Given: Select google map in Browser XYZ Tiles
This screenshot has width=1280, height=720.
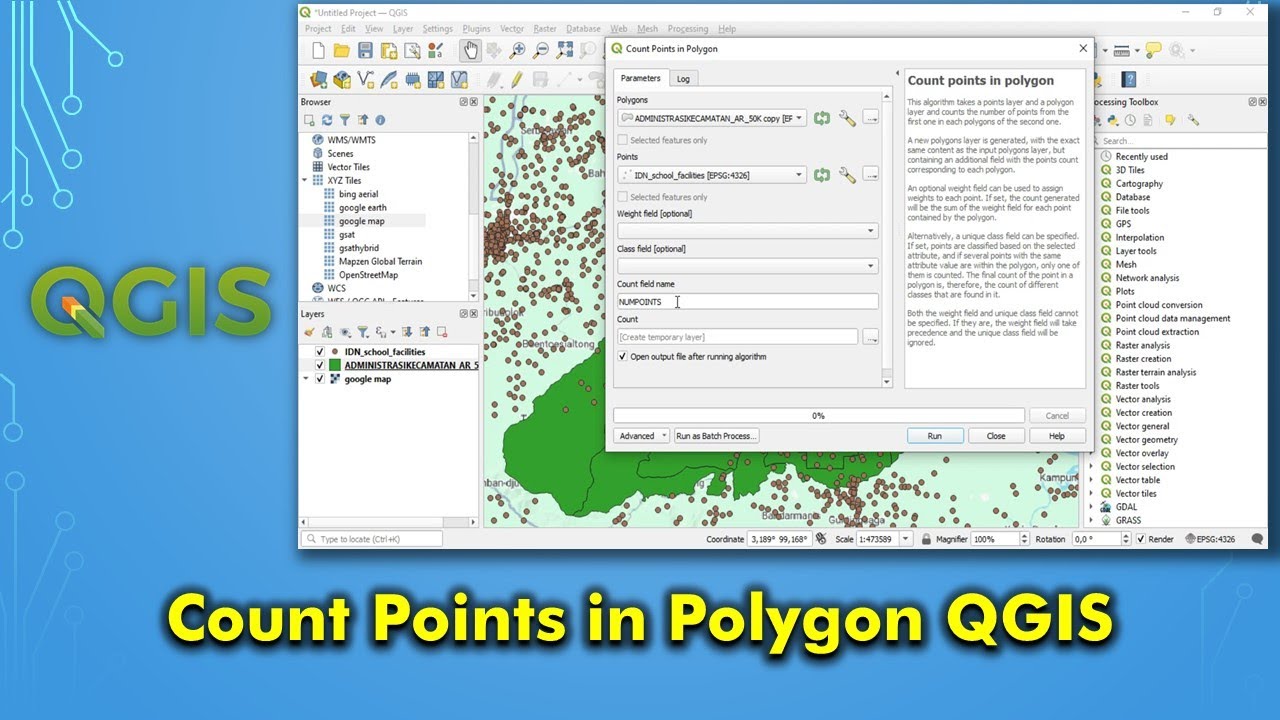Looking at the screenshot, I should [x=361, y=221].
